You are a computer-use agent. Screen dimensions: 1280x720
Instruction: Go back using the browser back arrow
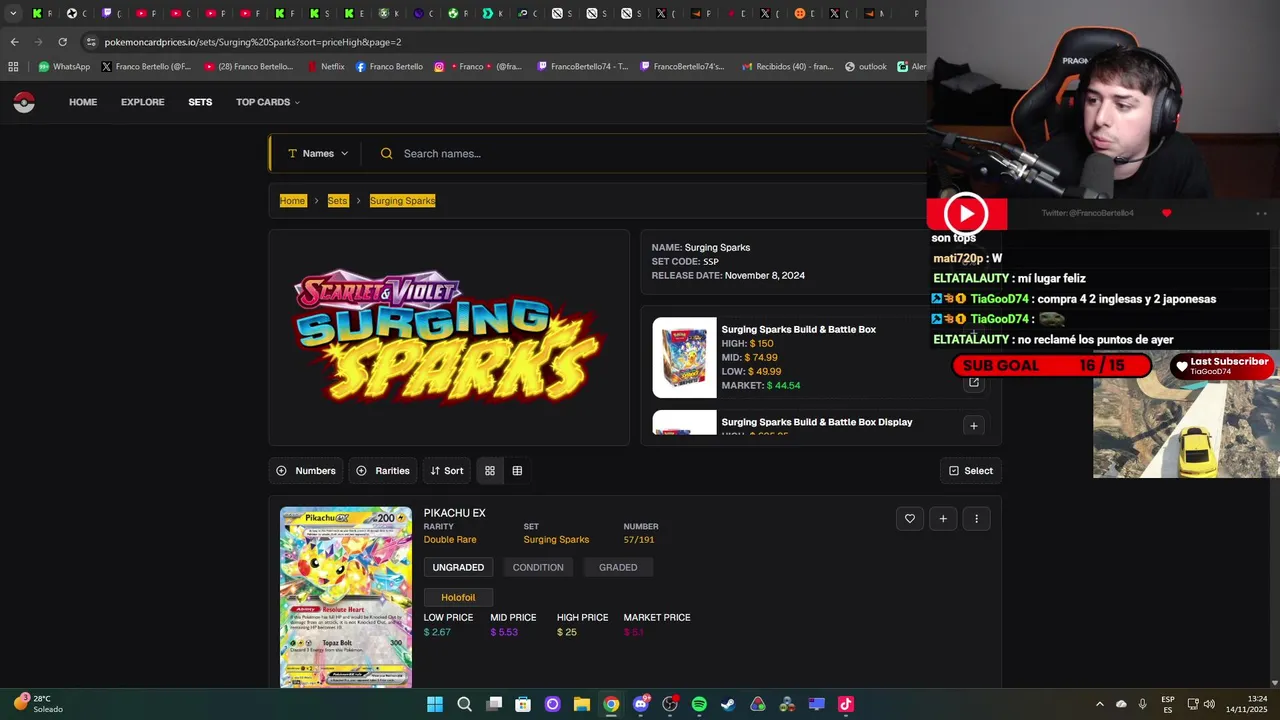(x=14, y=42)
